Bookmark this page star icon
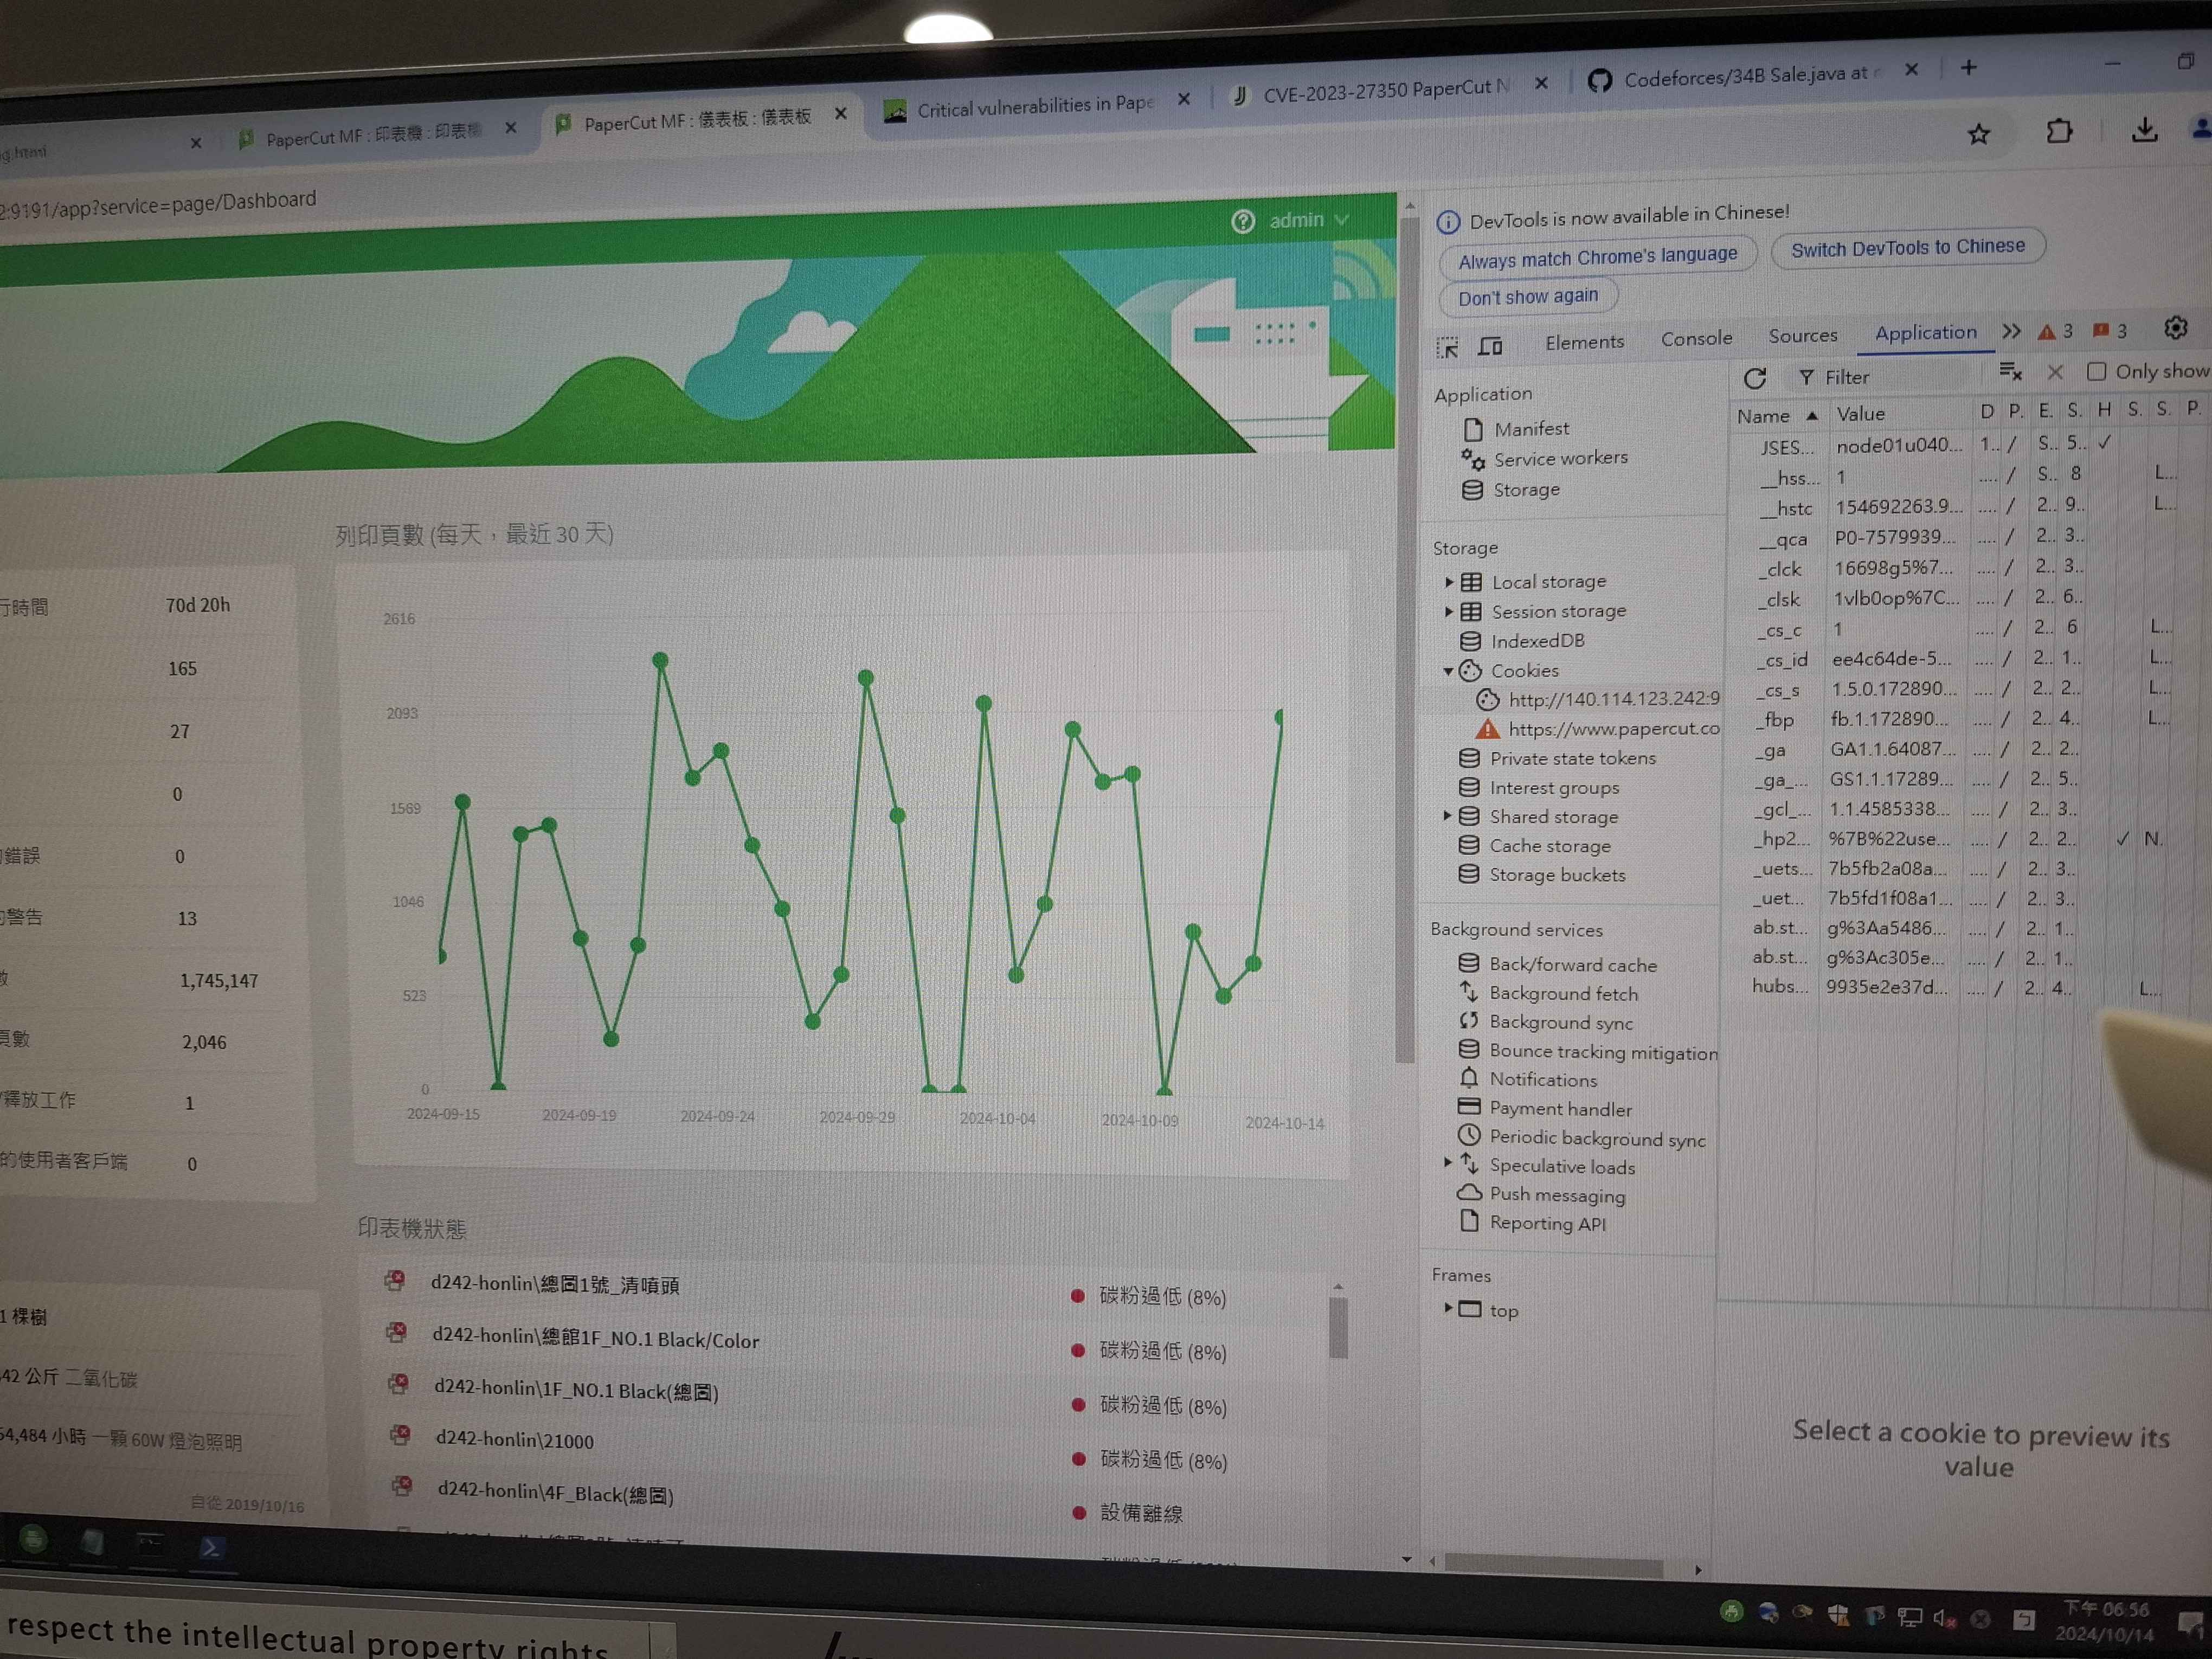This screenshot has width=2212, height=1659. point(1978,134)
